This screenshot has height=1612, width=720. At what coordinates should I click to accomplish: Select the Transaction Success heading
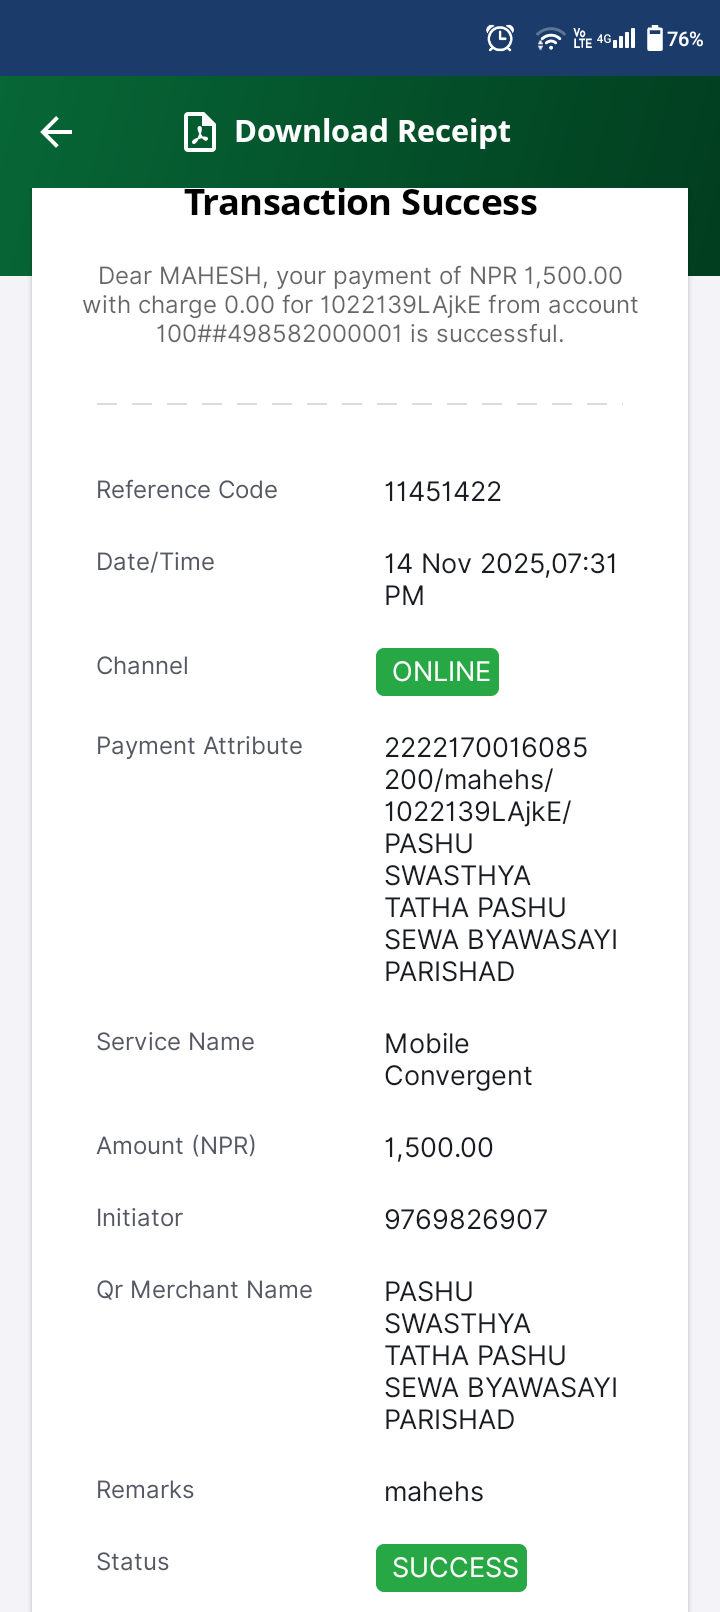[360, 203]
